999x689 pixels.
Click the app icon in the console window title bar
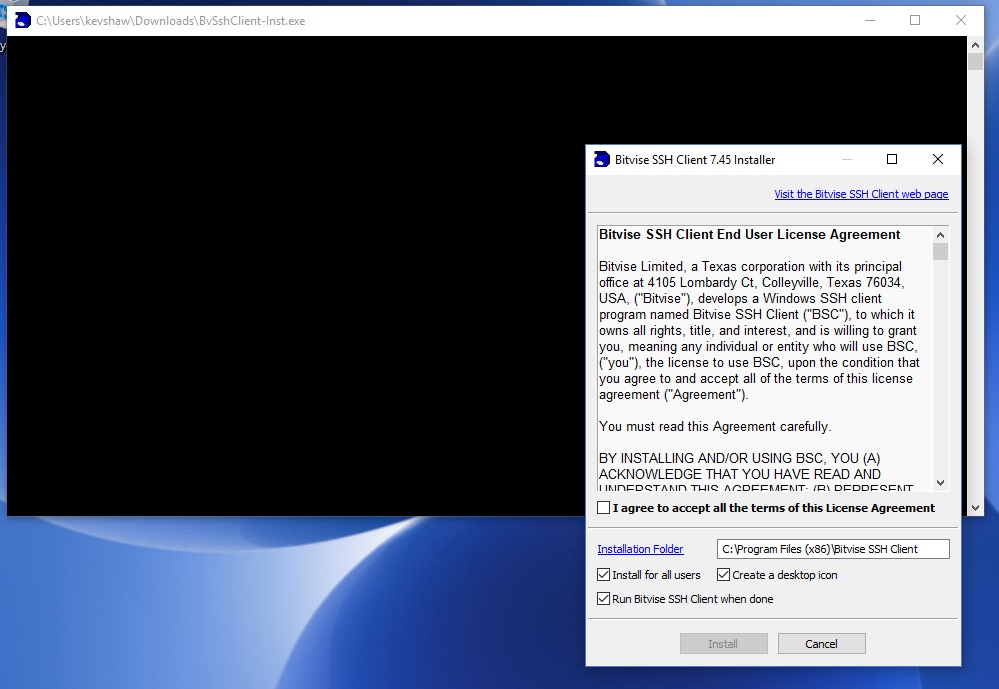21,20
